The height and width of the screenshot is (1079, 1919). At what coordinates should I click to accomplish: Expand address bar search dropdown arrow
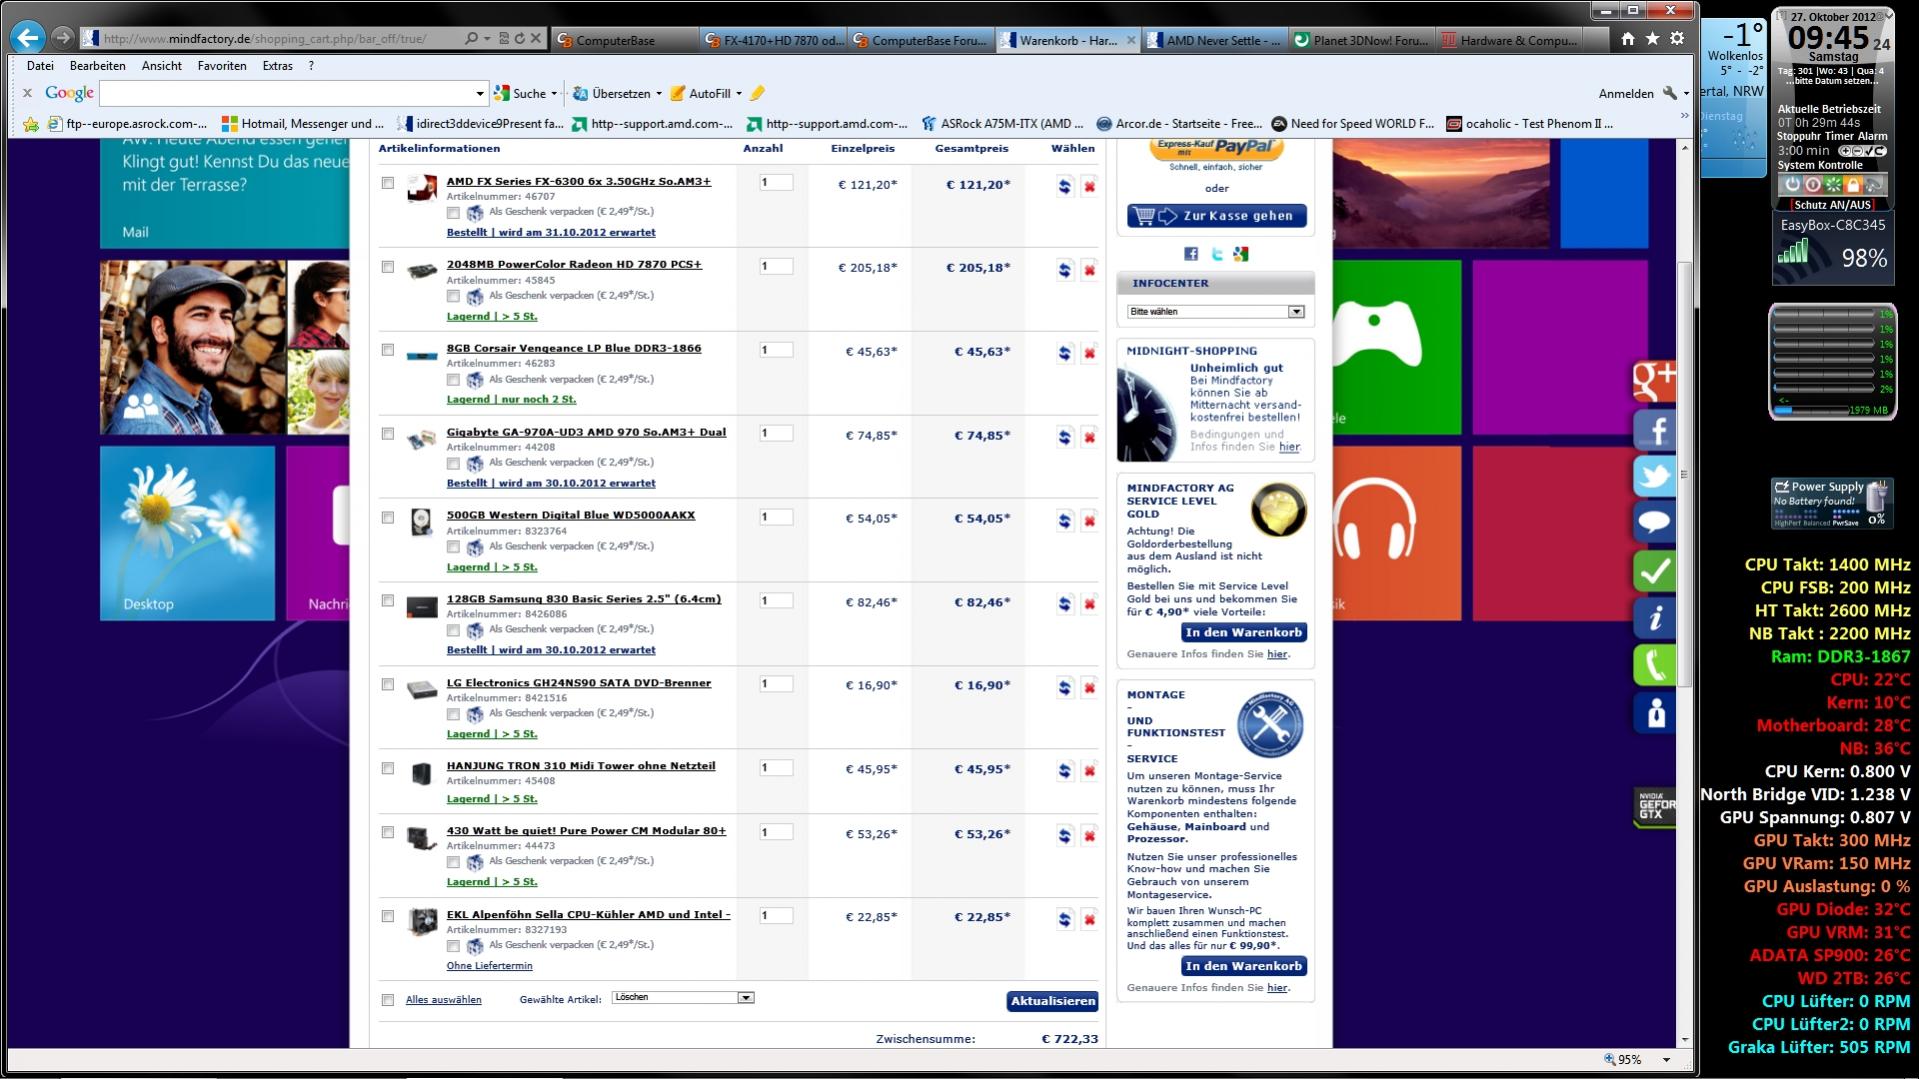coord(487,39)
